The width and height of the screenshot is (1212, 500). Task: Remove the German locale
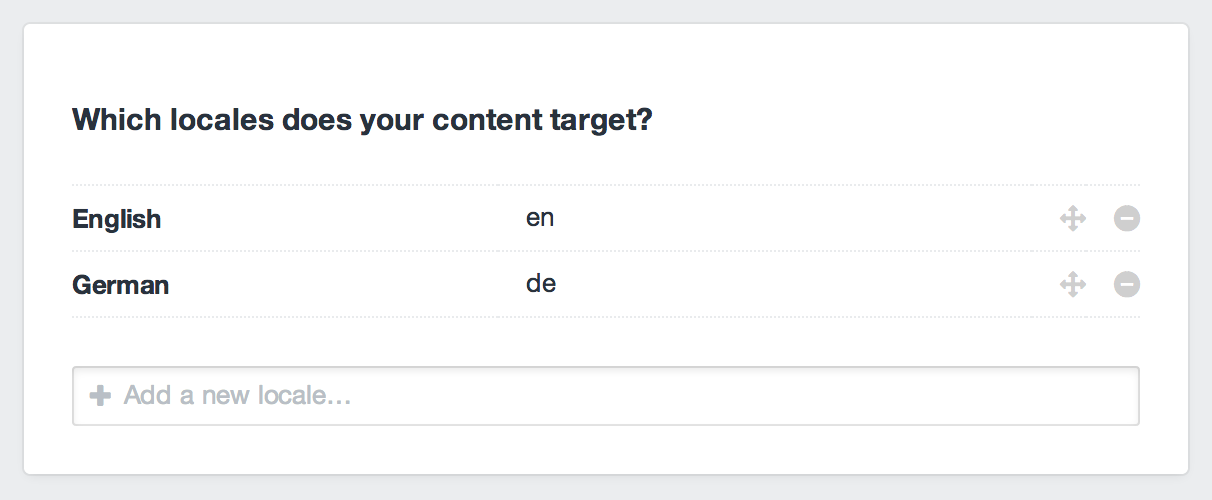[x=1127, y=285]
